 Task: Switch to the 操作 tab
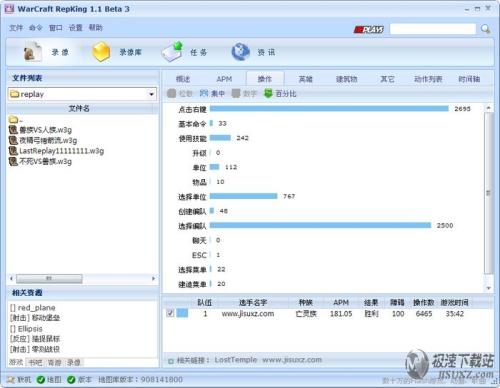[265, 79]
